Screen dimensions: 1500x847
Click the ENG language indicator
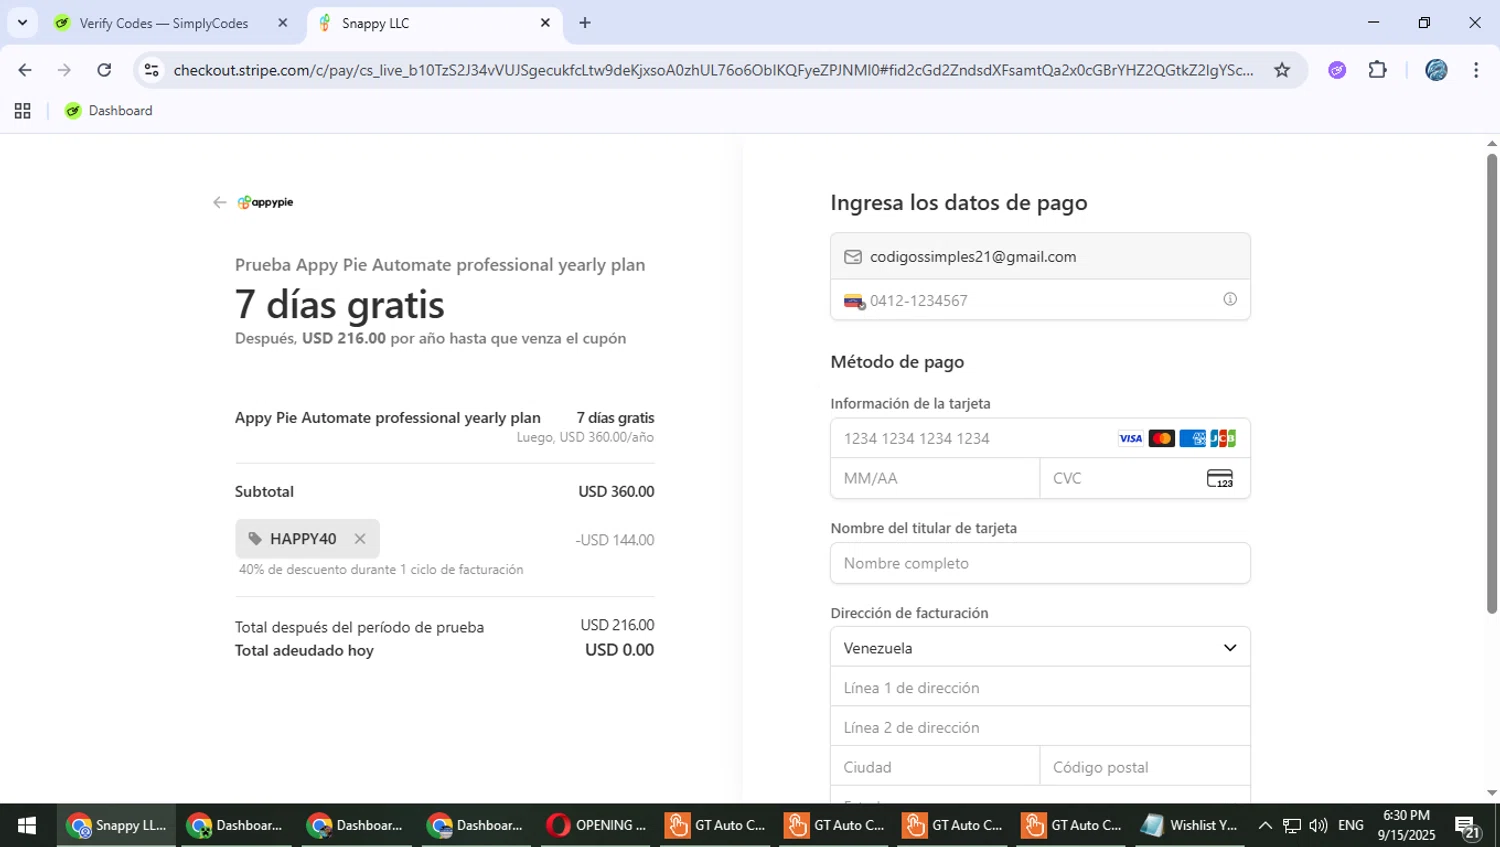click(x=1351, y=825)
